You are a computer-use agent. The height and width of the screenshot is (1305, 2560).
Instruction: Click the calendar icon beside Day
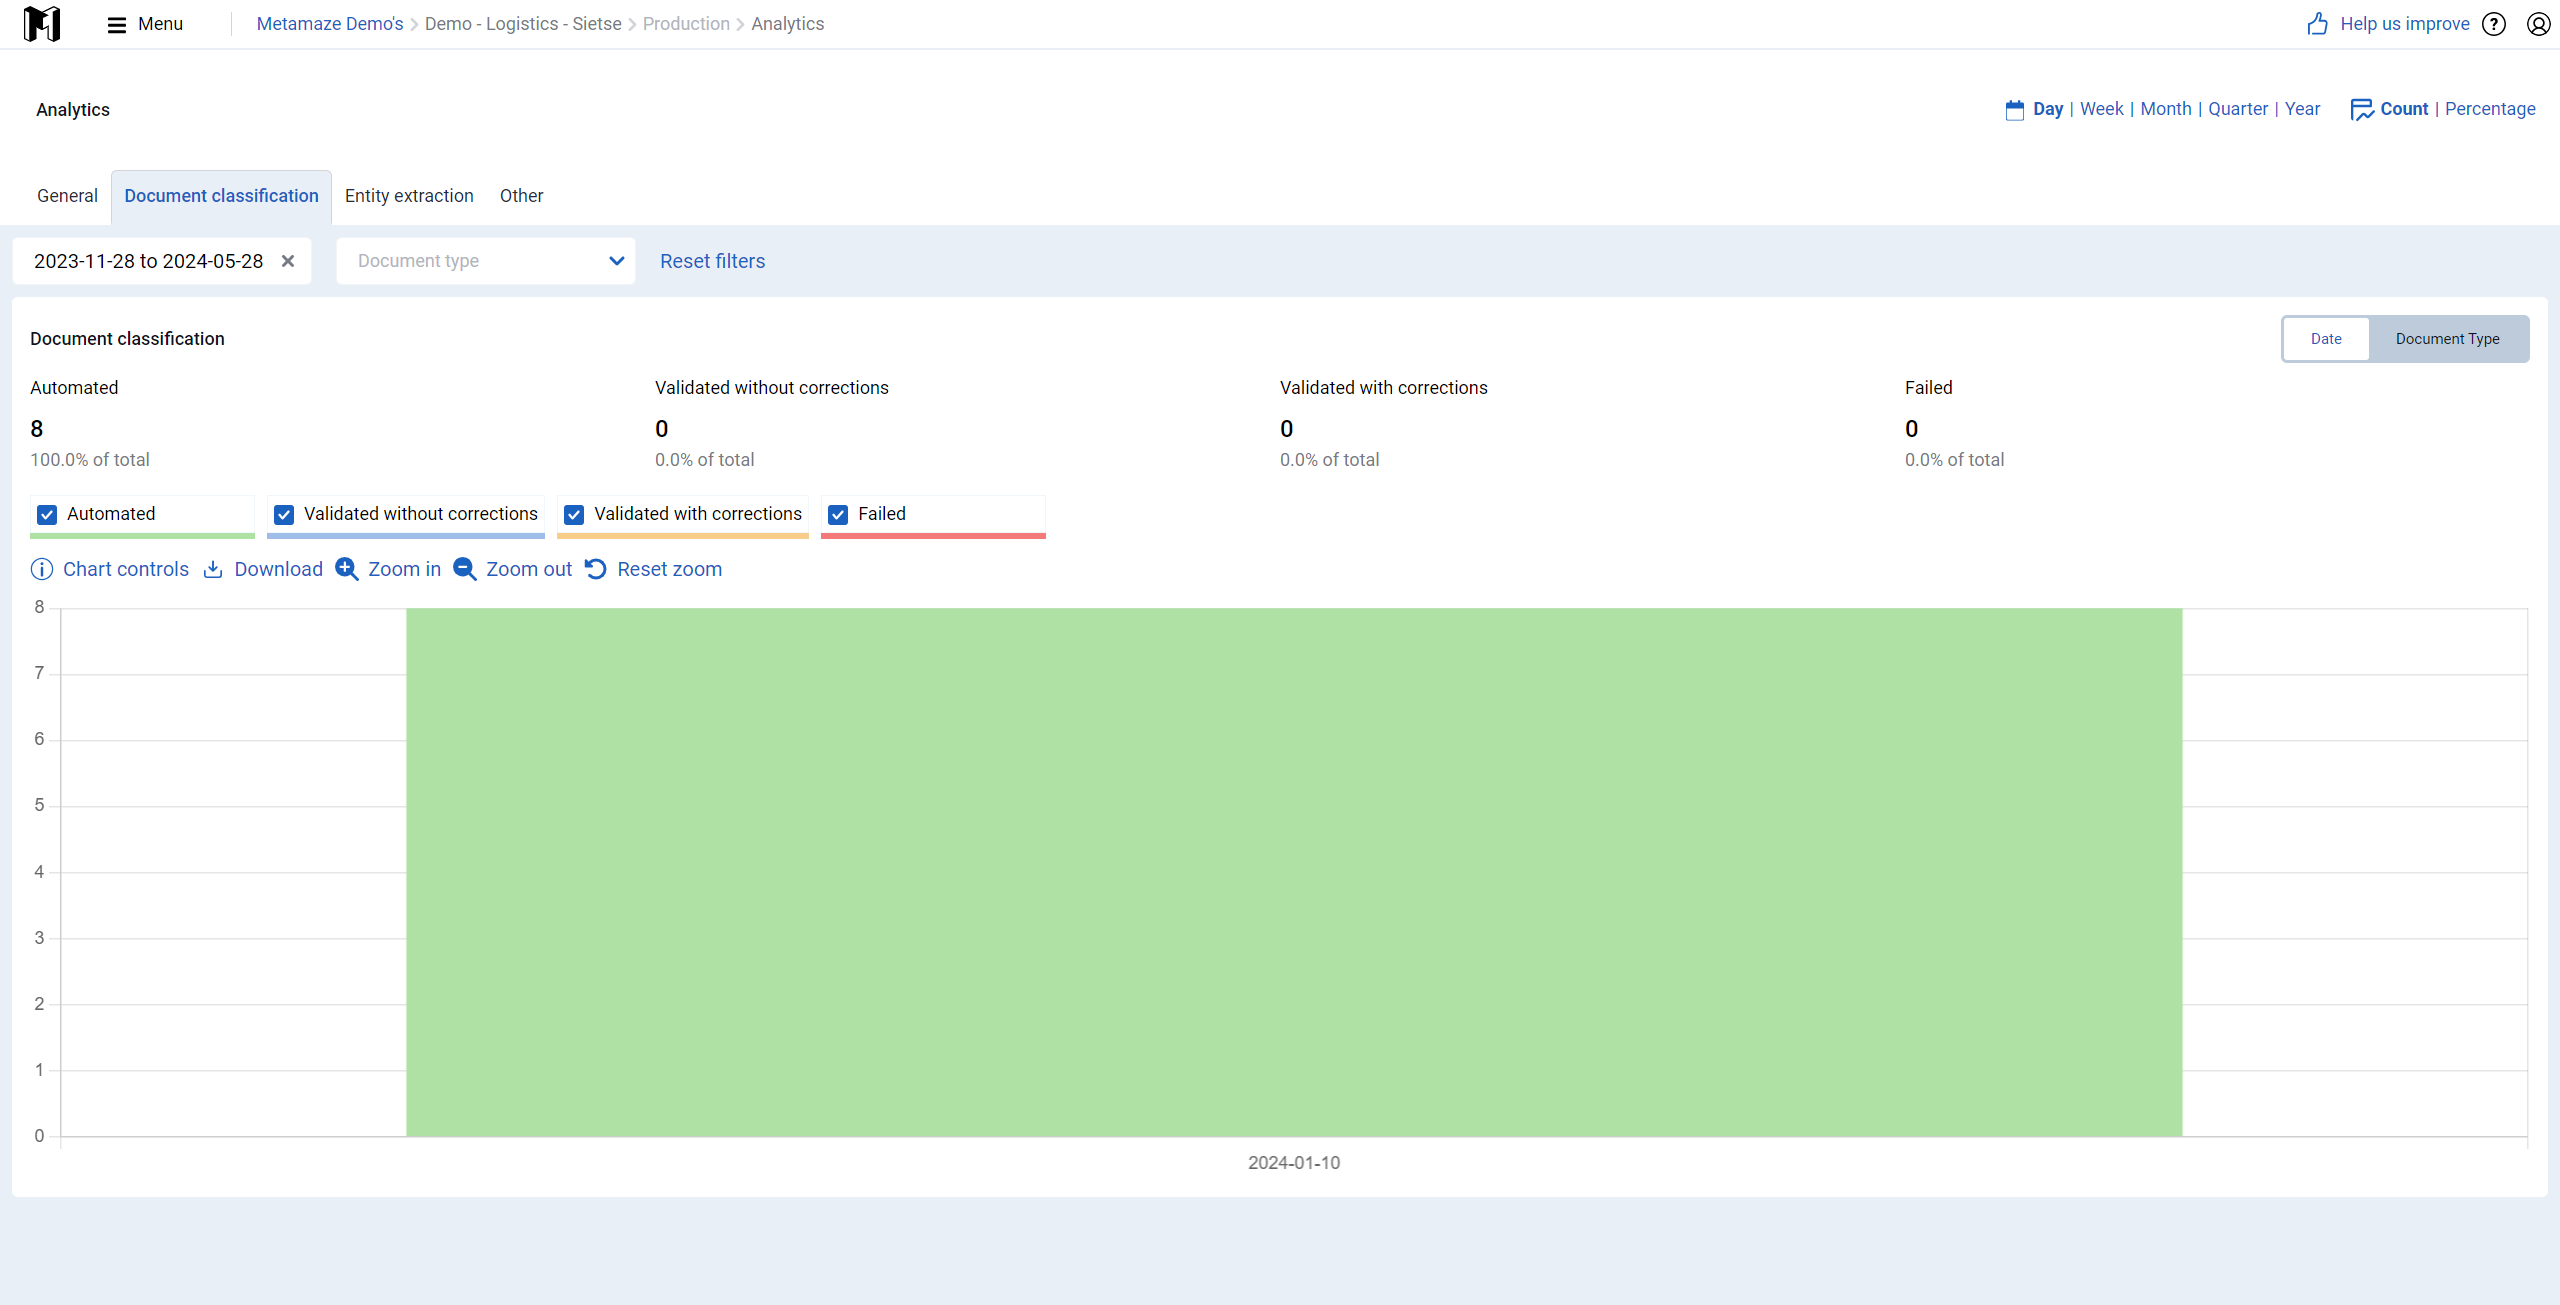(2015, 109)
